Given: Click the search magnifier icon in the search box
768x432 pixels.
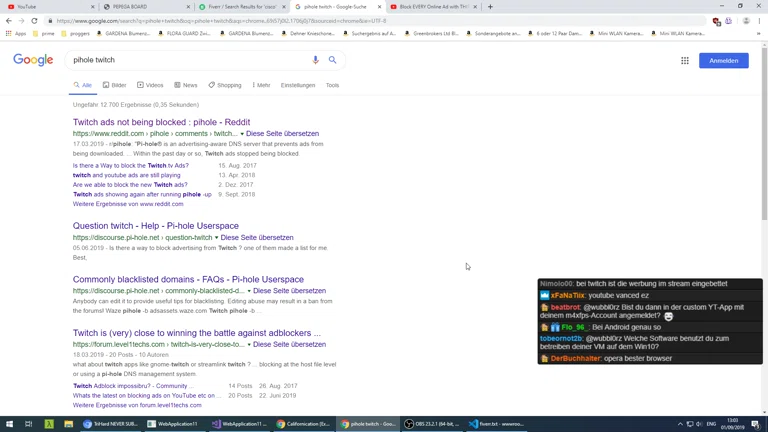Looking at the screenshot, I should pyautogui.click(x=333, y=60).
